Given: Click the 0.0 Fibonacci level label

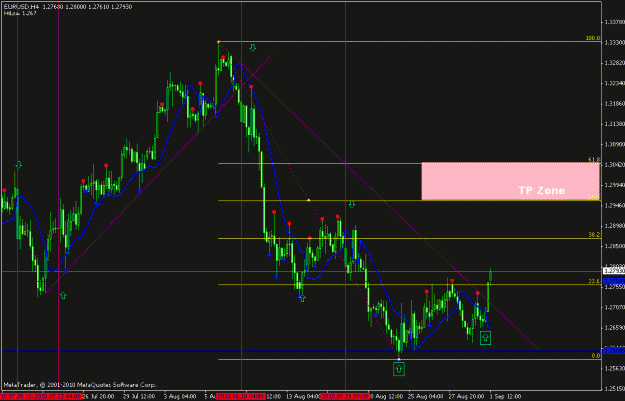Looking at the screenshot, I should (596, 356).
